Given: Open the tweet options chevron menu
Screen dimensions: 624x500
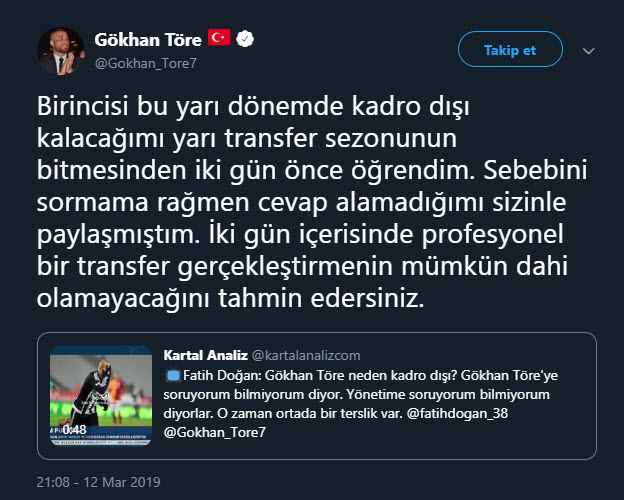Looking at the screenshot, I should click(589, 51).
